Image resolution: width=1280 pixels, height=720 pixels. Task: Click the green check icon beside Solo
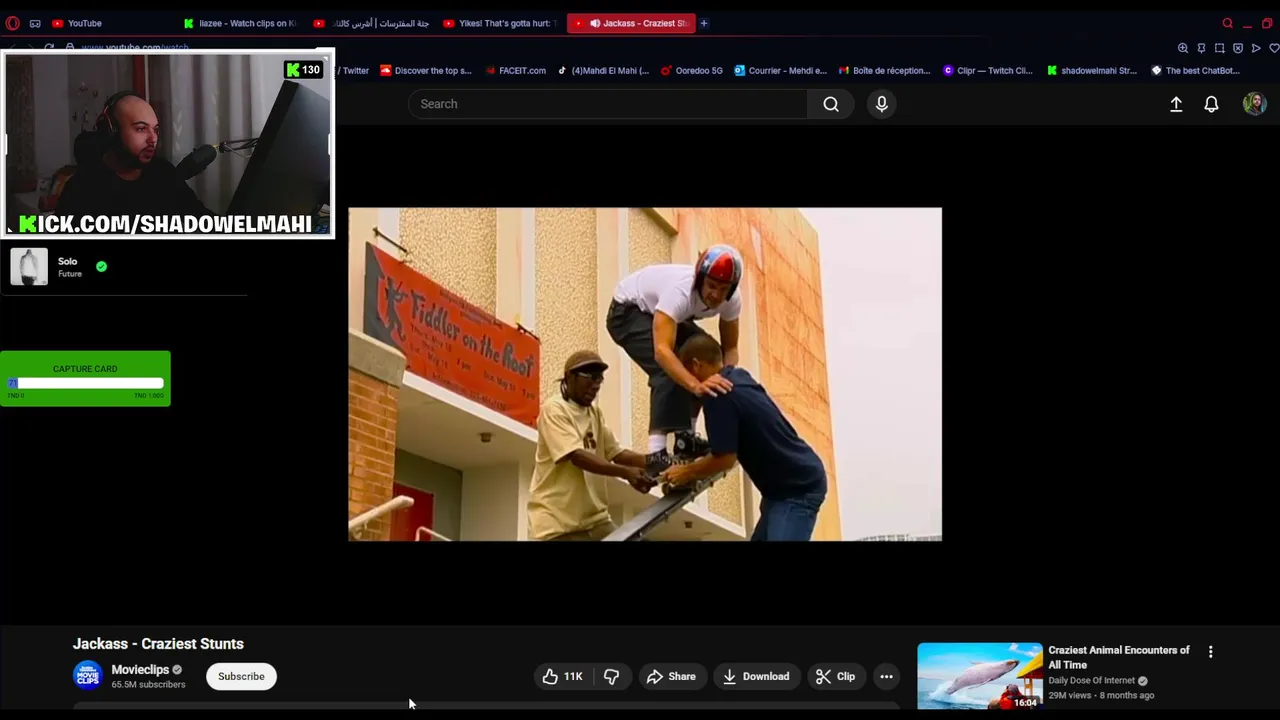pyautogui.click(x=101, y=267)
